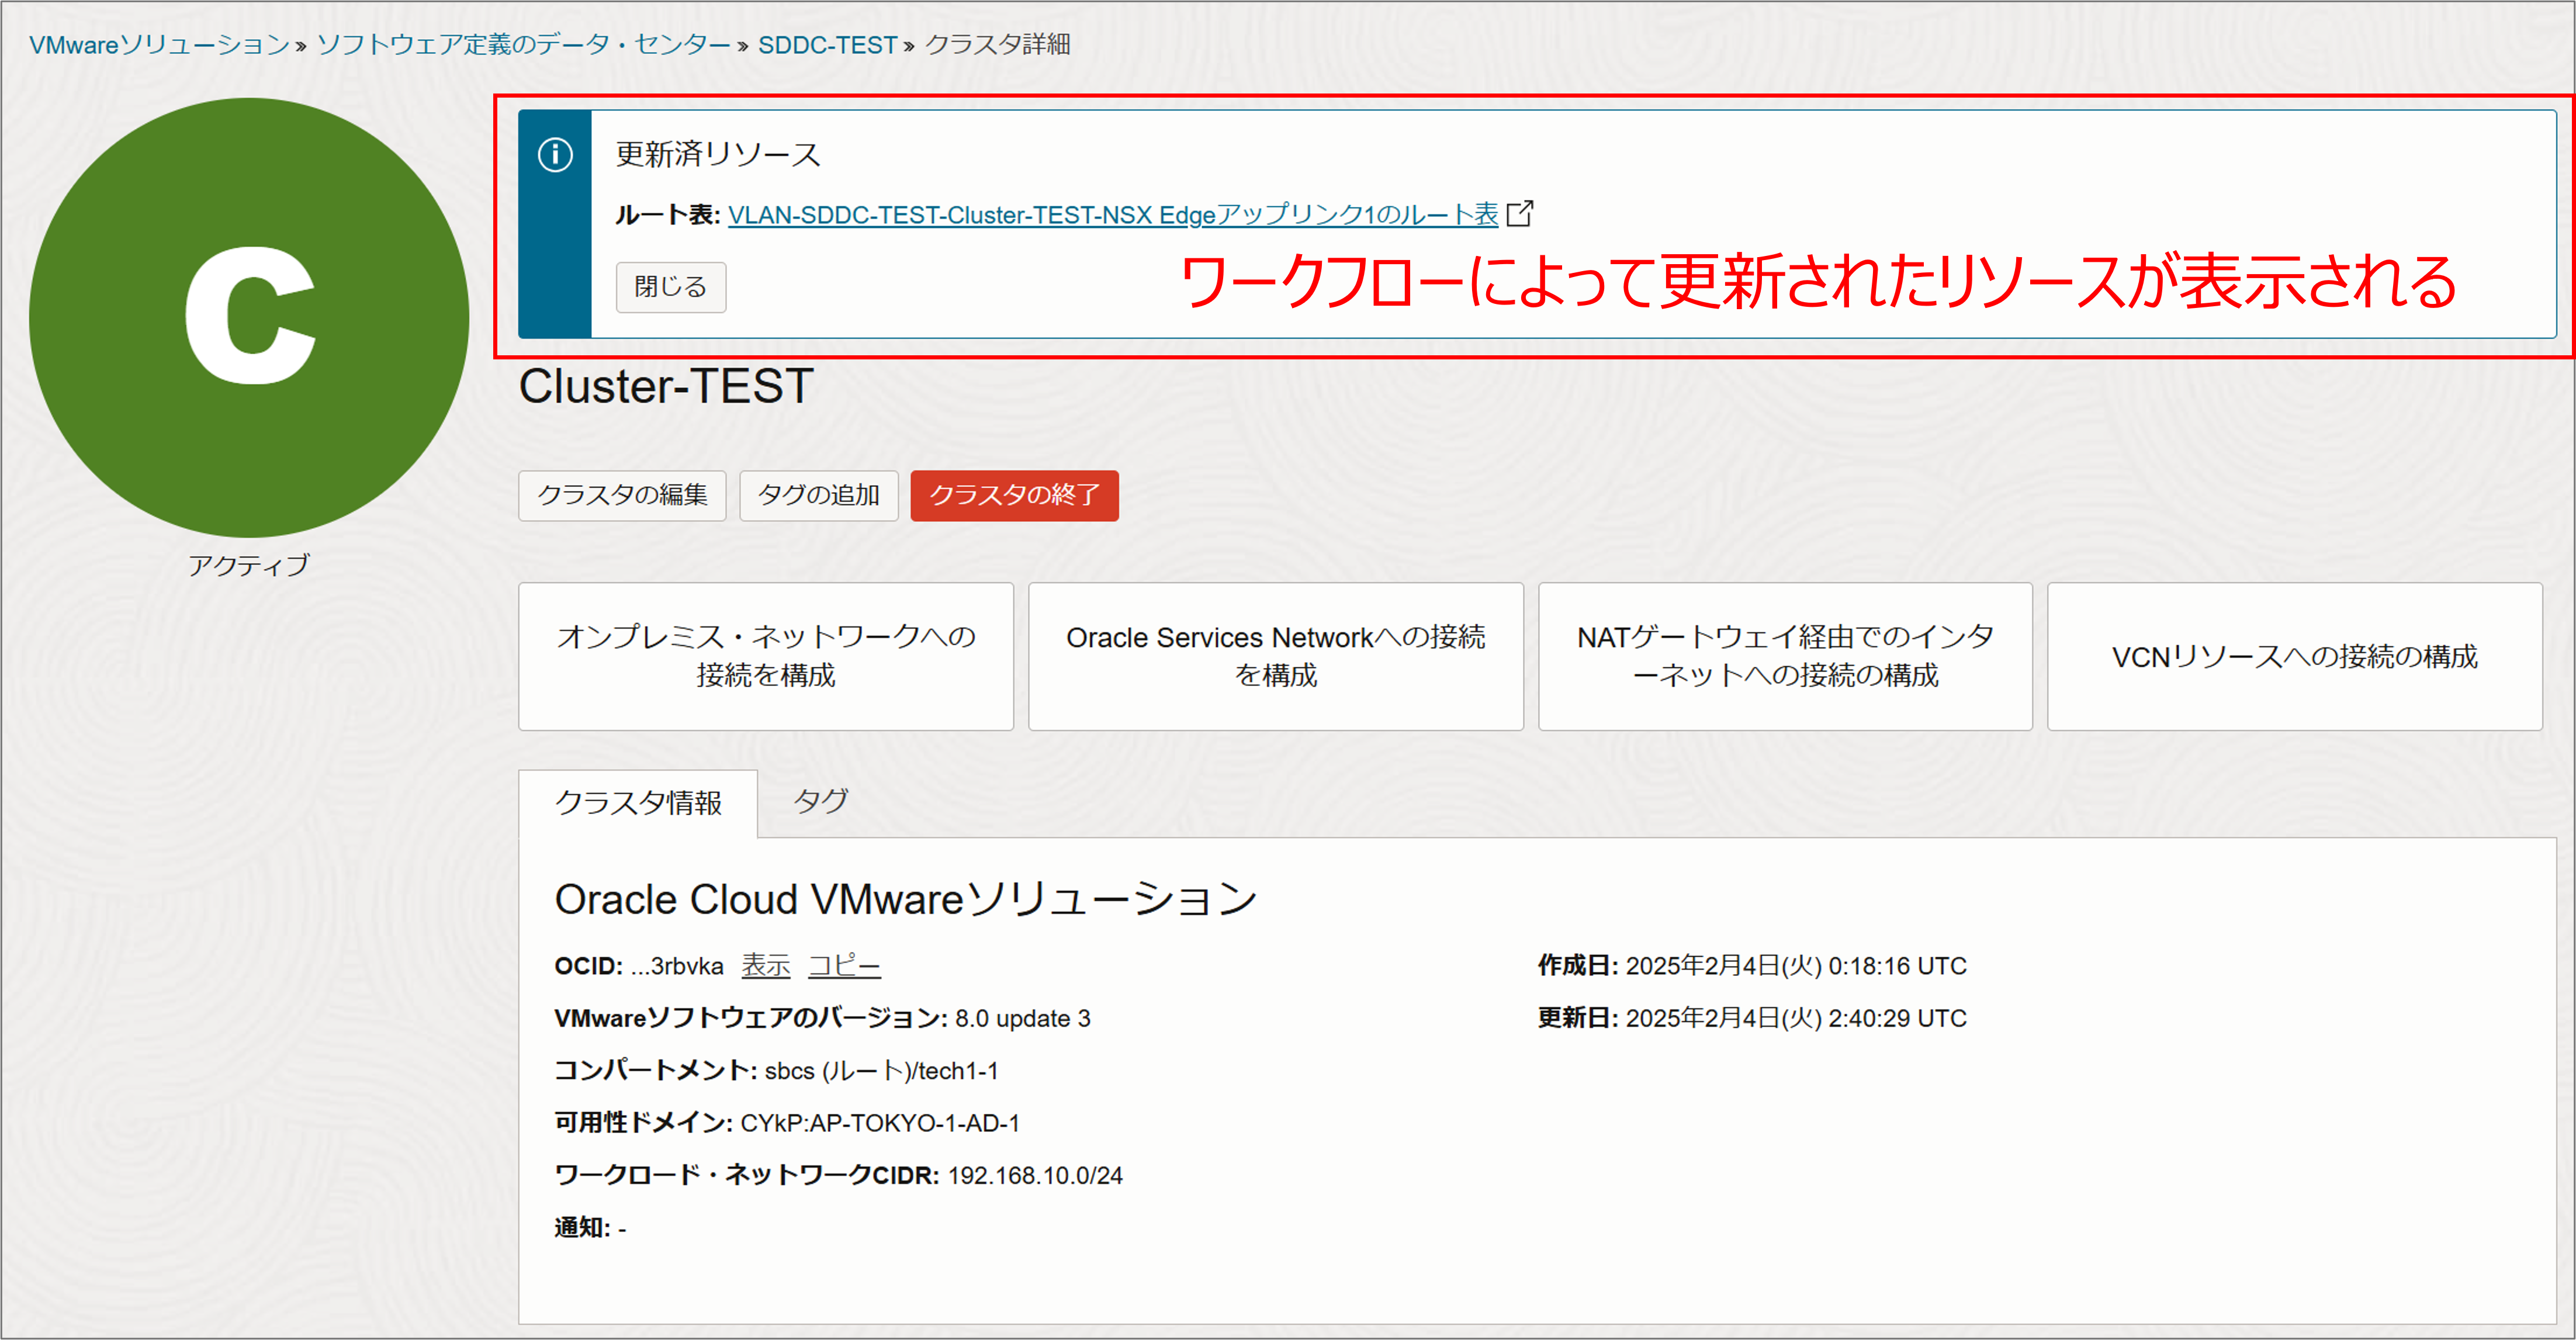Open the VLAN-SDDC-TEST-Cluster-TEST-NSX Edge route table link

[1112, 214]
